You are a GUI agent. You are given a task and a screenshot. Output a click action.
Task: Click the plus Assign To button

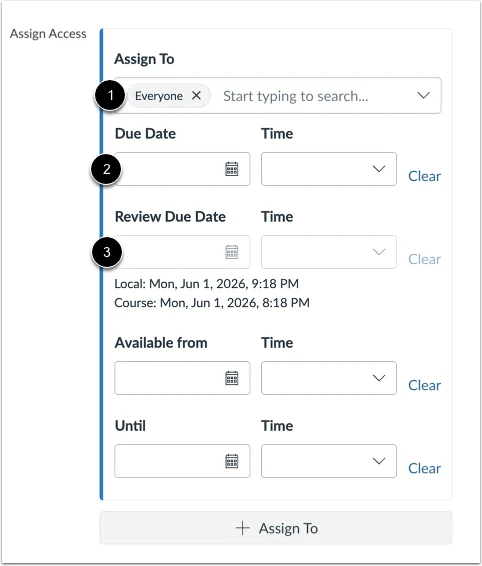[x=276, y=528]
